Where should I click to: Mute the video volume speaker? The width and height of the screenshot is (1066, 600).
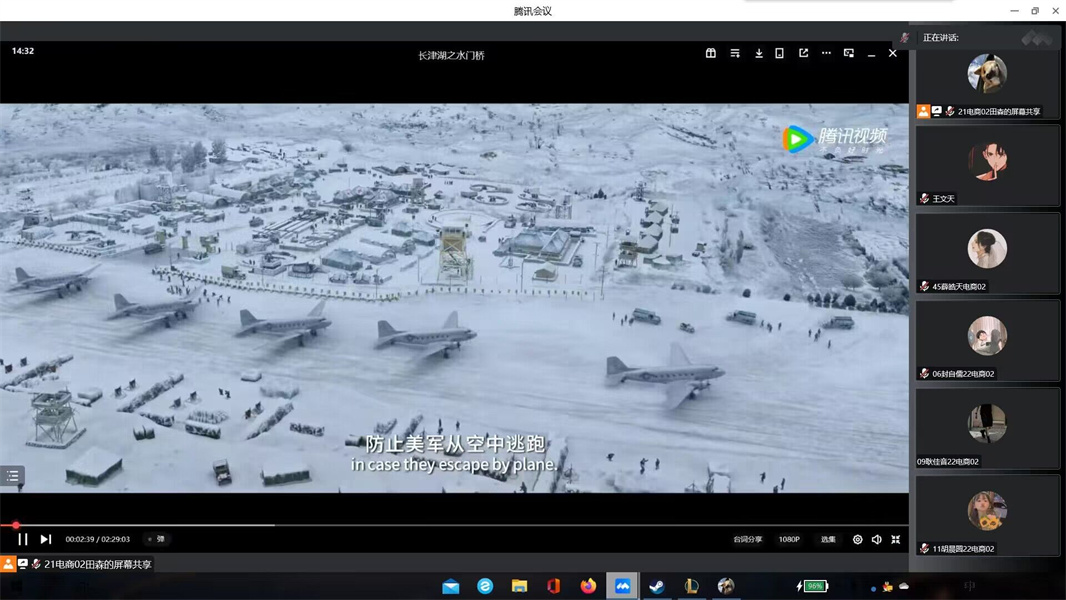(877, 539)
